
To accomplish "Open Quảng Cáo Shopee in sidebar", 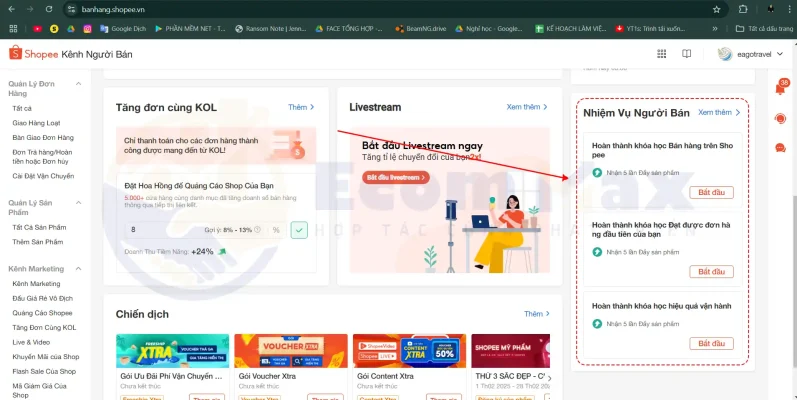I will point(42,313).
